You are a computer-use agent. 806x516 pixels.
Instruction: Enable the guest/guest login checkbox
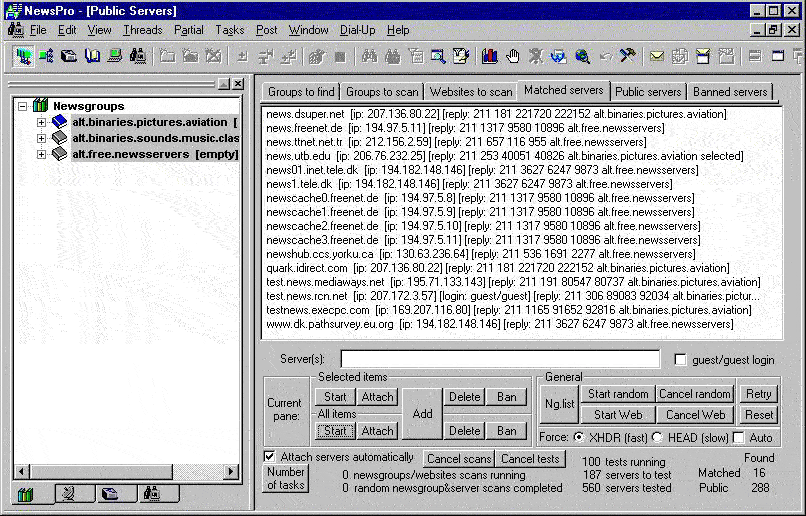click(x=681, y=360)
